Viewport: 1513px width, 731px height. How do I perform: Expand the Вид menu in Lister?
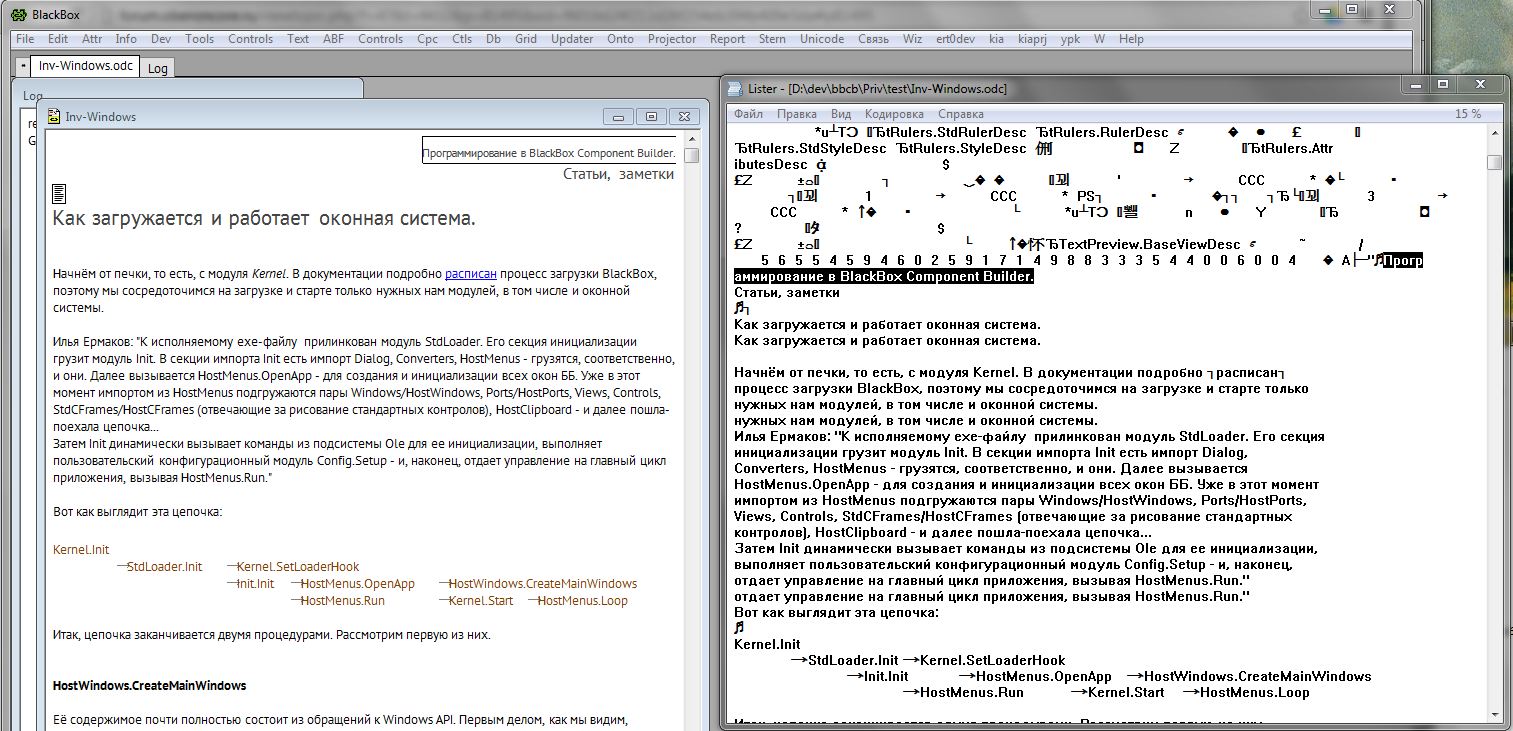(841, 114)
